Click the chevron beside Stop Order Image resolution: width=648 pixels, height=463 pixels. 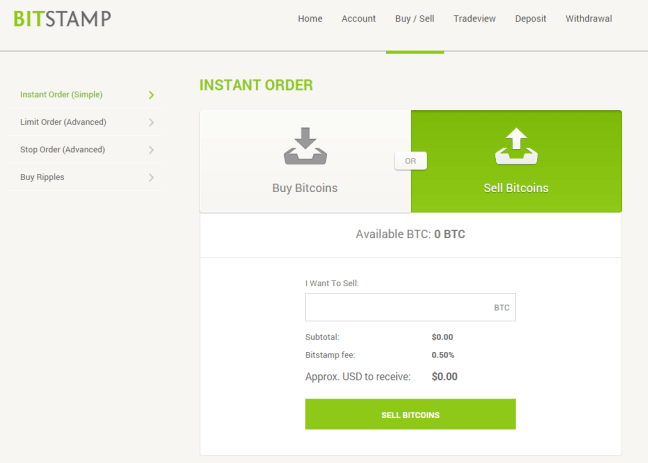[x=151, y=150]
